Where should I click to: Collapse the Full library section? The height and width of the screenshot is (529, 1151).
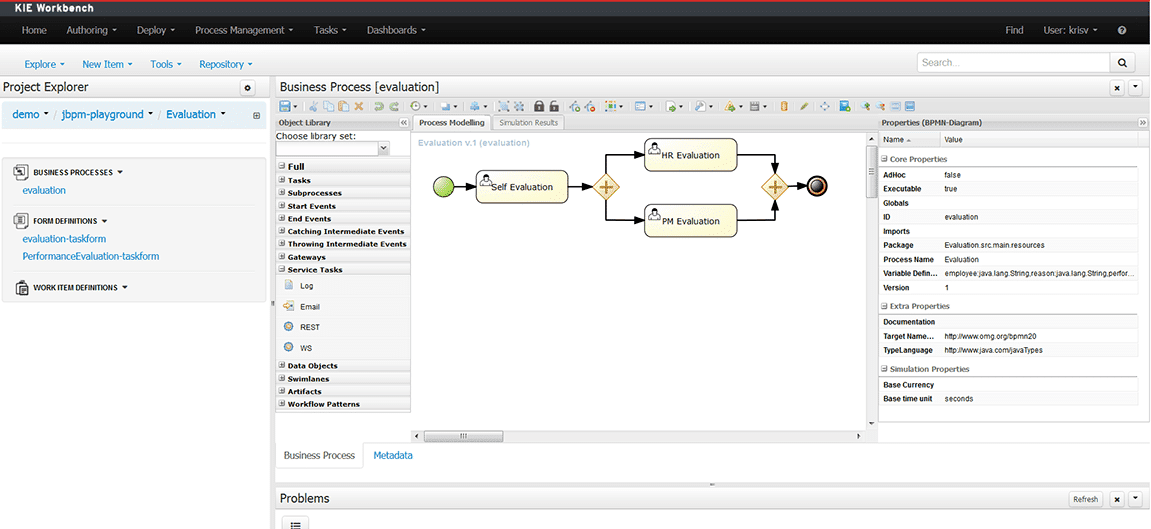(x=281, y=167)
